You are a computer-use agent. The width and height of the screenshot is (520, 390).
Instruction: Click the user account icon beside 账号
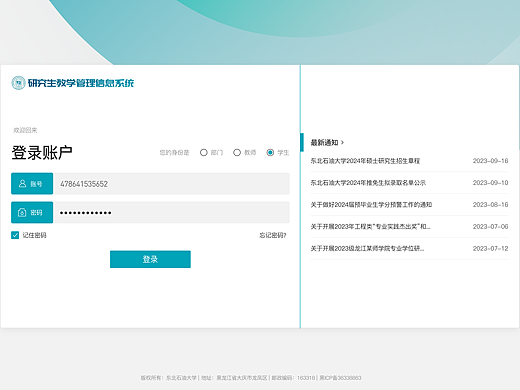pyautogui.click(x=22, y=183)
